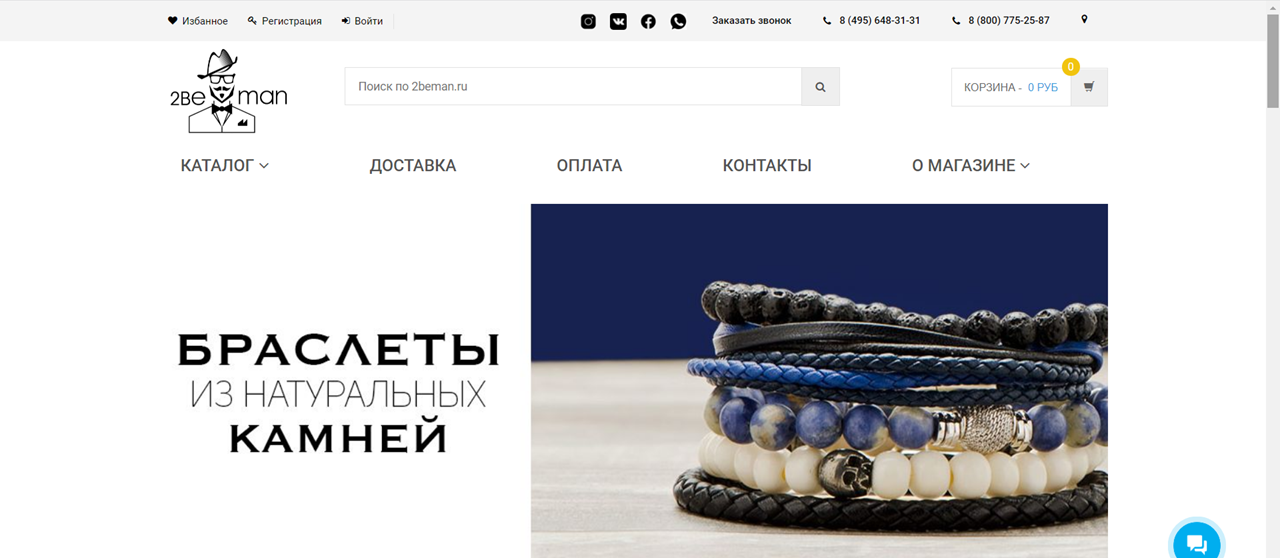
Task: Expand the О МАГАЗИНЕ dropdown menu
Action: click(x=971, y=166)
